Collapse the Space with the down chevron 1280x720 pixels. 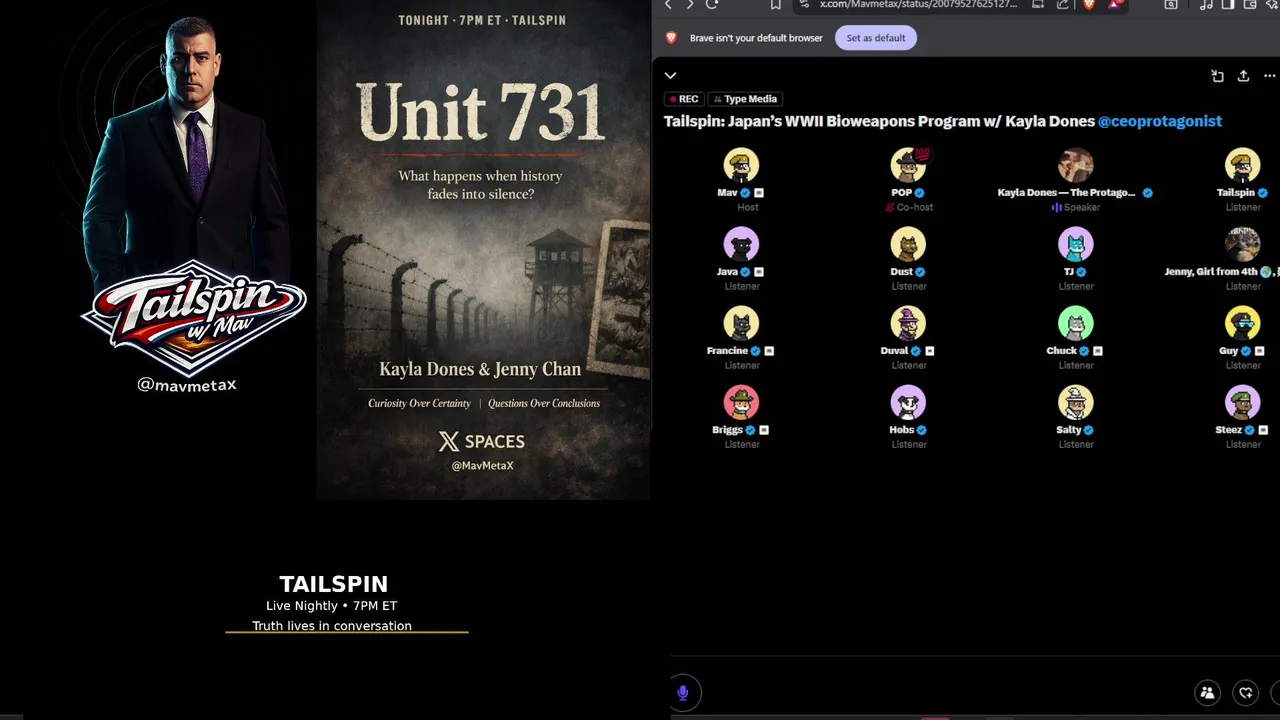(x=670, y=75)
